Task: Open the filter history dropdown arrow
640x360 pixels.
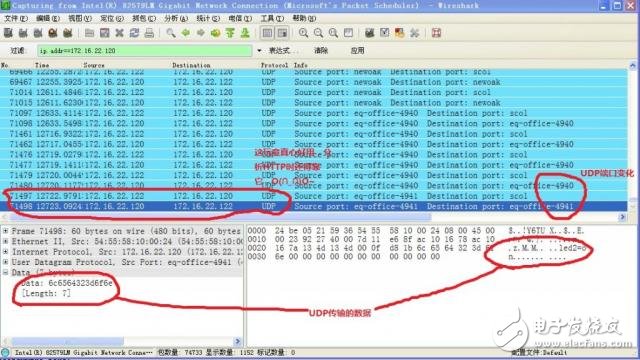Action: [259, 51]
